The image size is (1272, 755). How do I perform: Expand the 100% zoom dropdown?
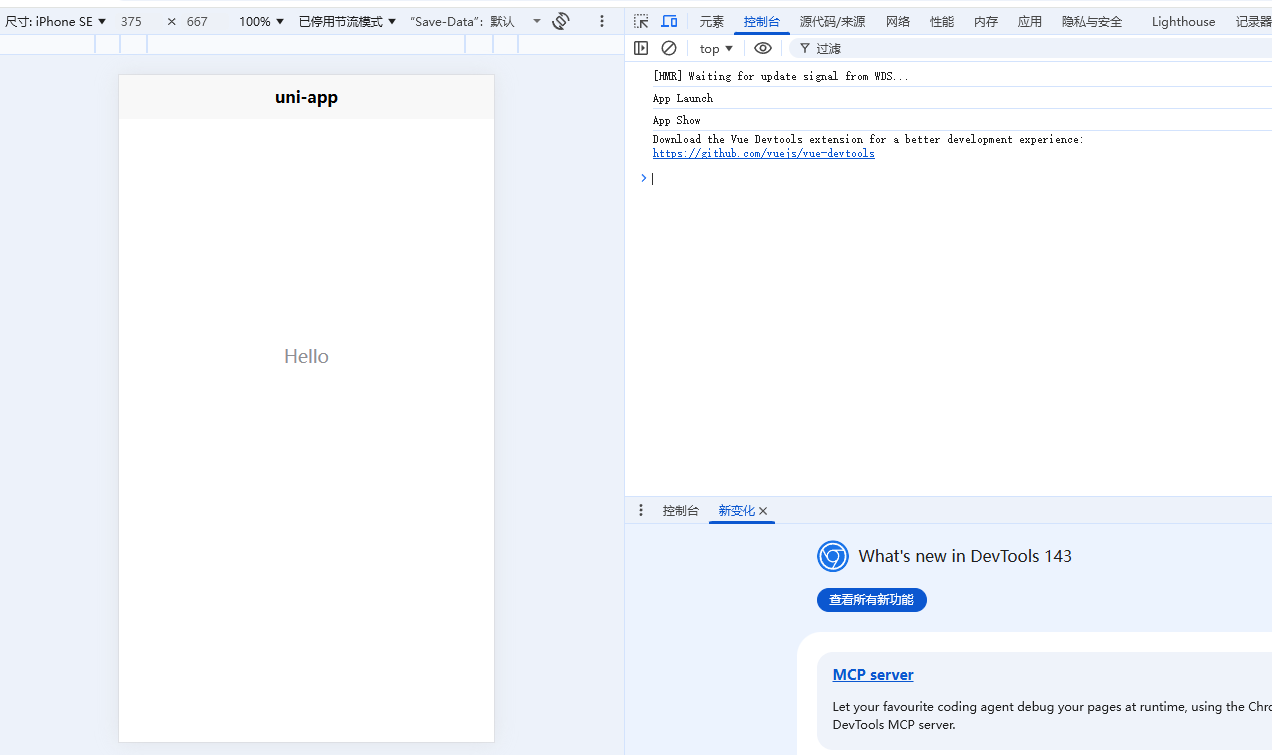click(x=261, y=21)
